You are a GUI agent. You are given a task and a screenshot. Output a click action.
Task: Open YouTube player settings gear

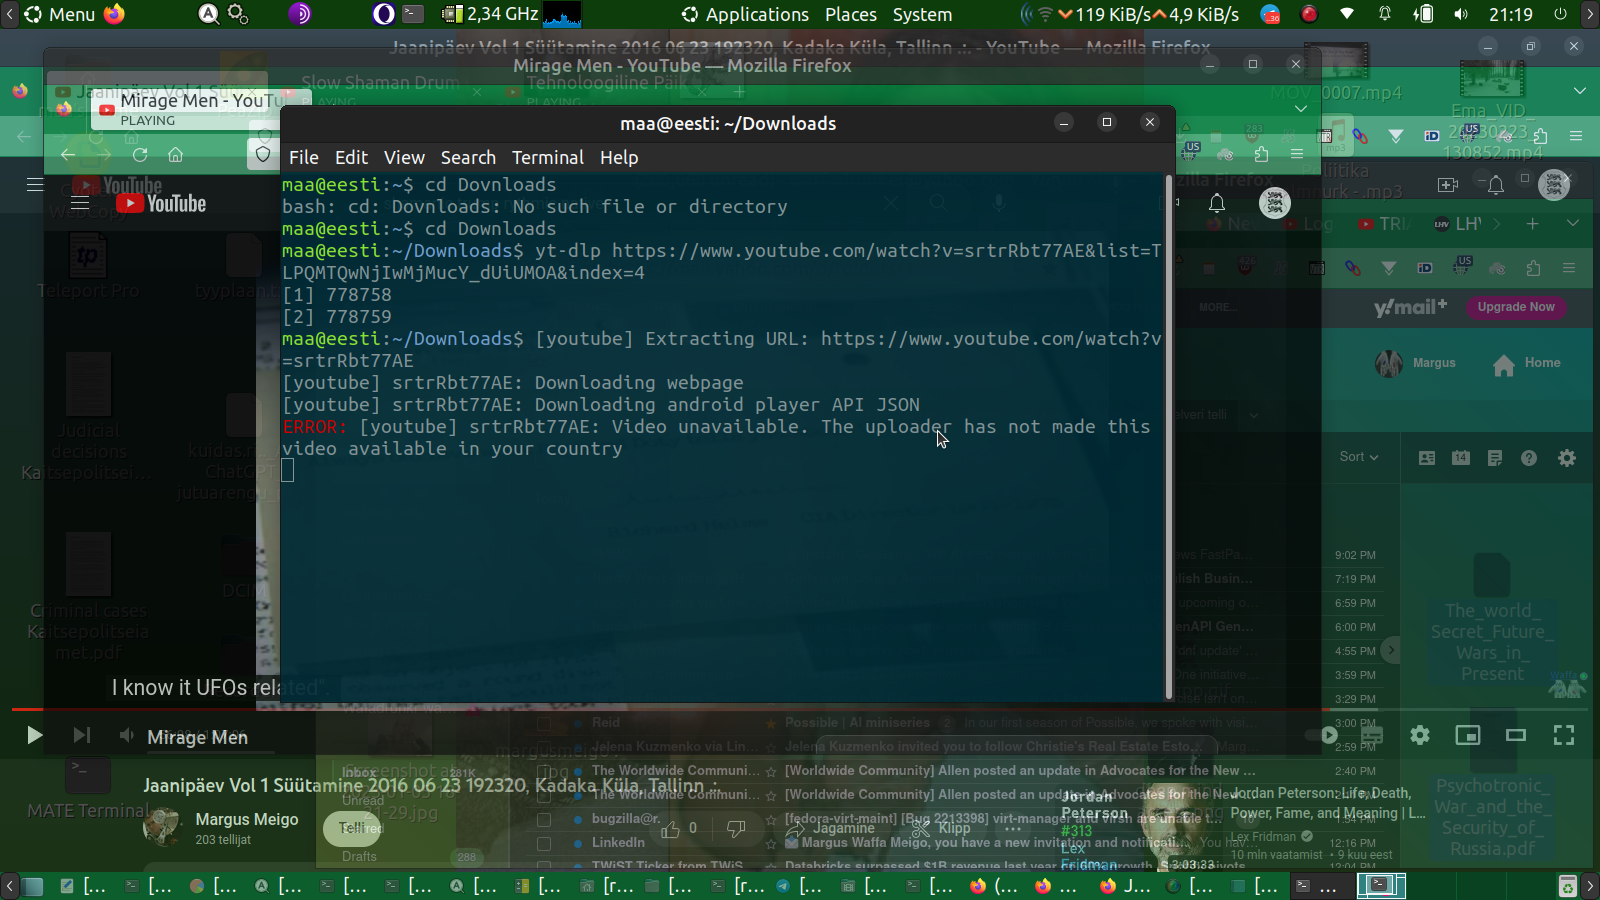pos(1420,736)
